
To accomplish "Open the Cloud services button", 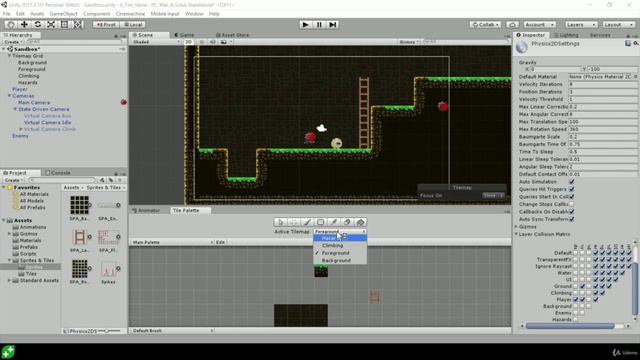I will click(x=513, y=24).
